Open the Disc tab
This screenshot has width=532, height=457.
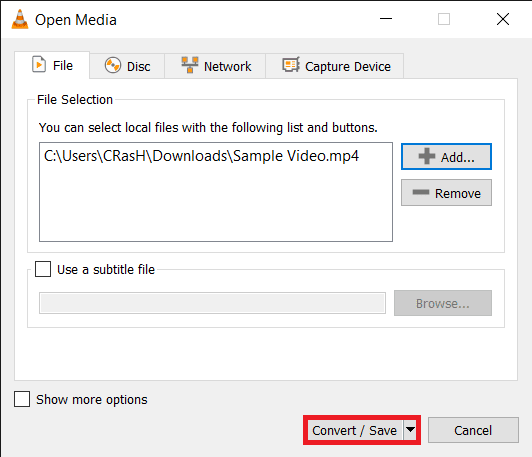point(127,66)
